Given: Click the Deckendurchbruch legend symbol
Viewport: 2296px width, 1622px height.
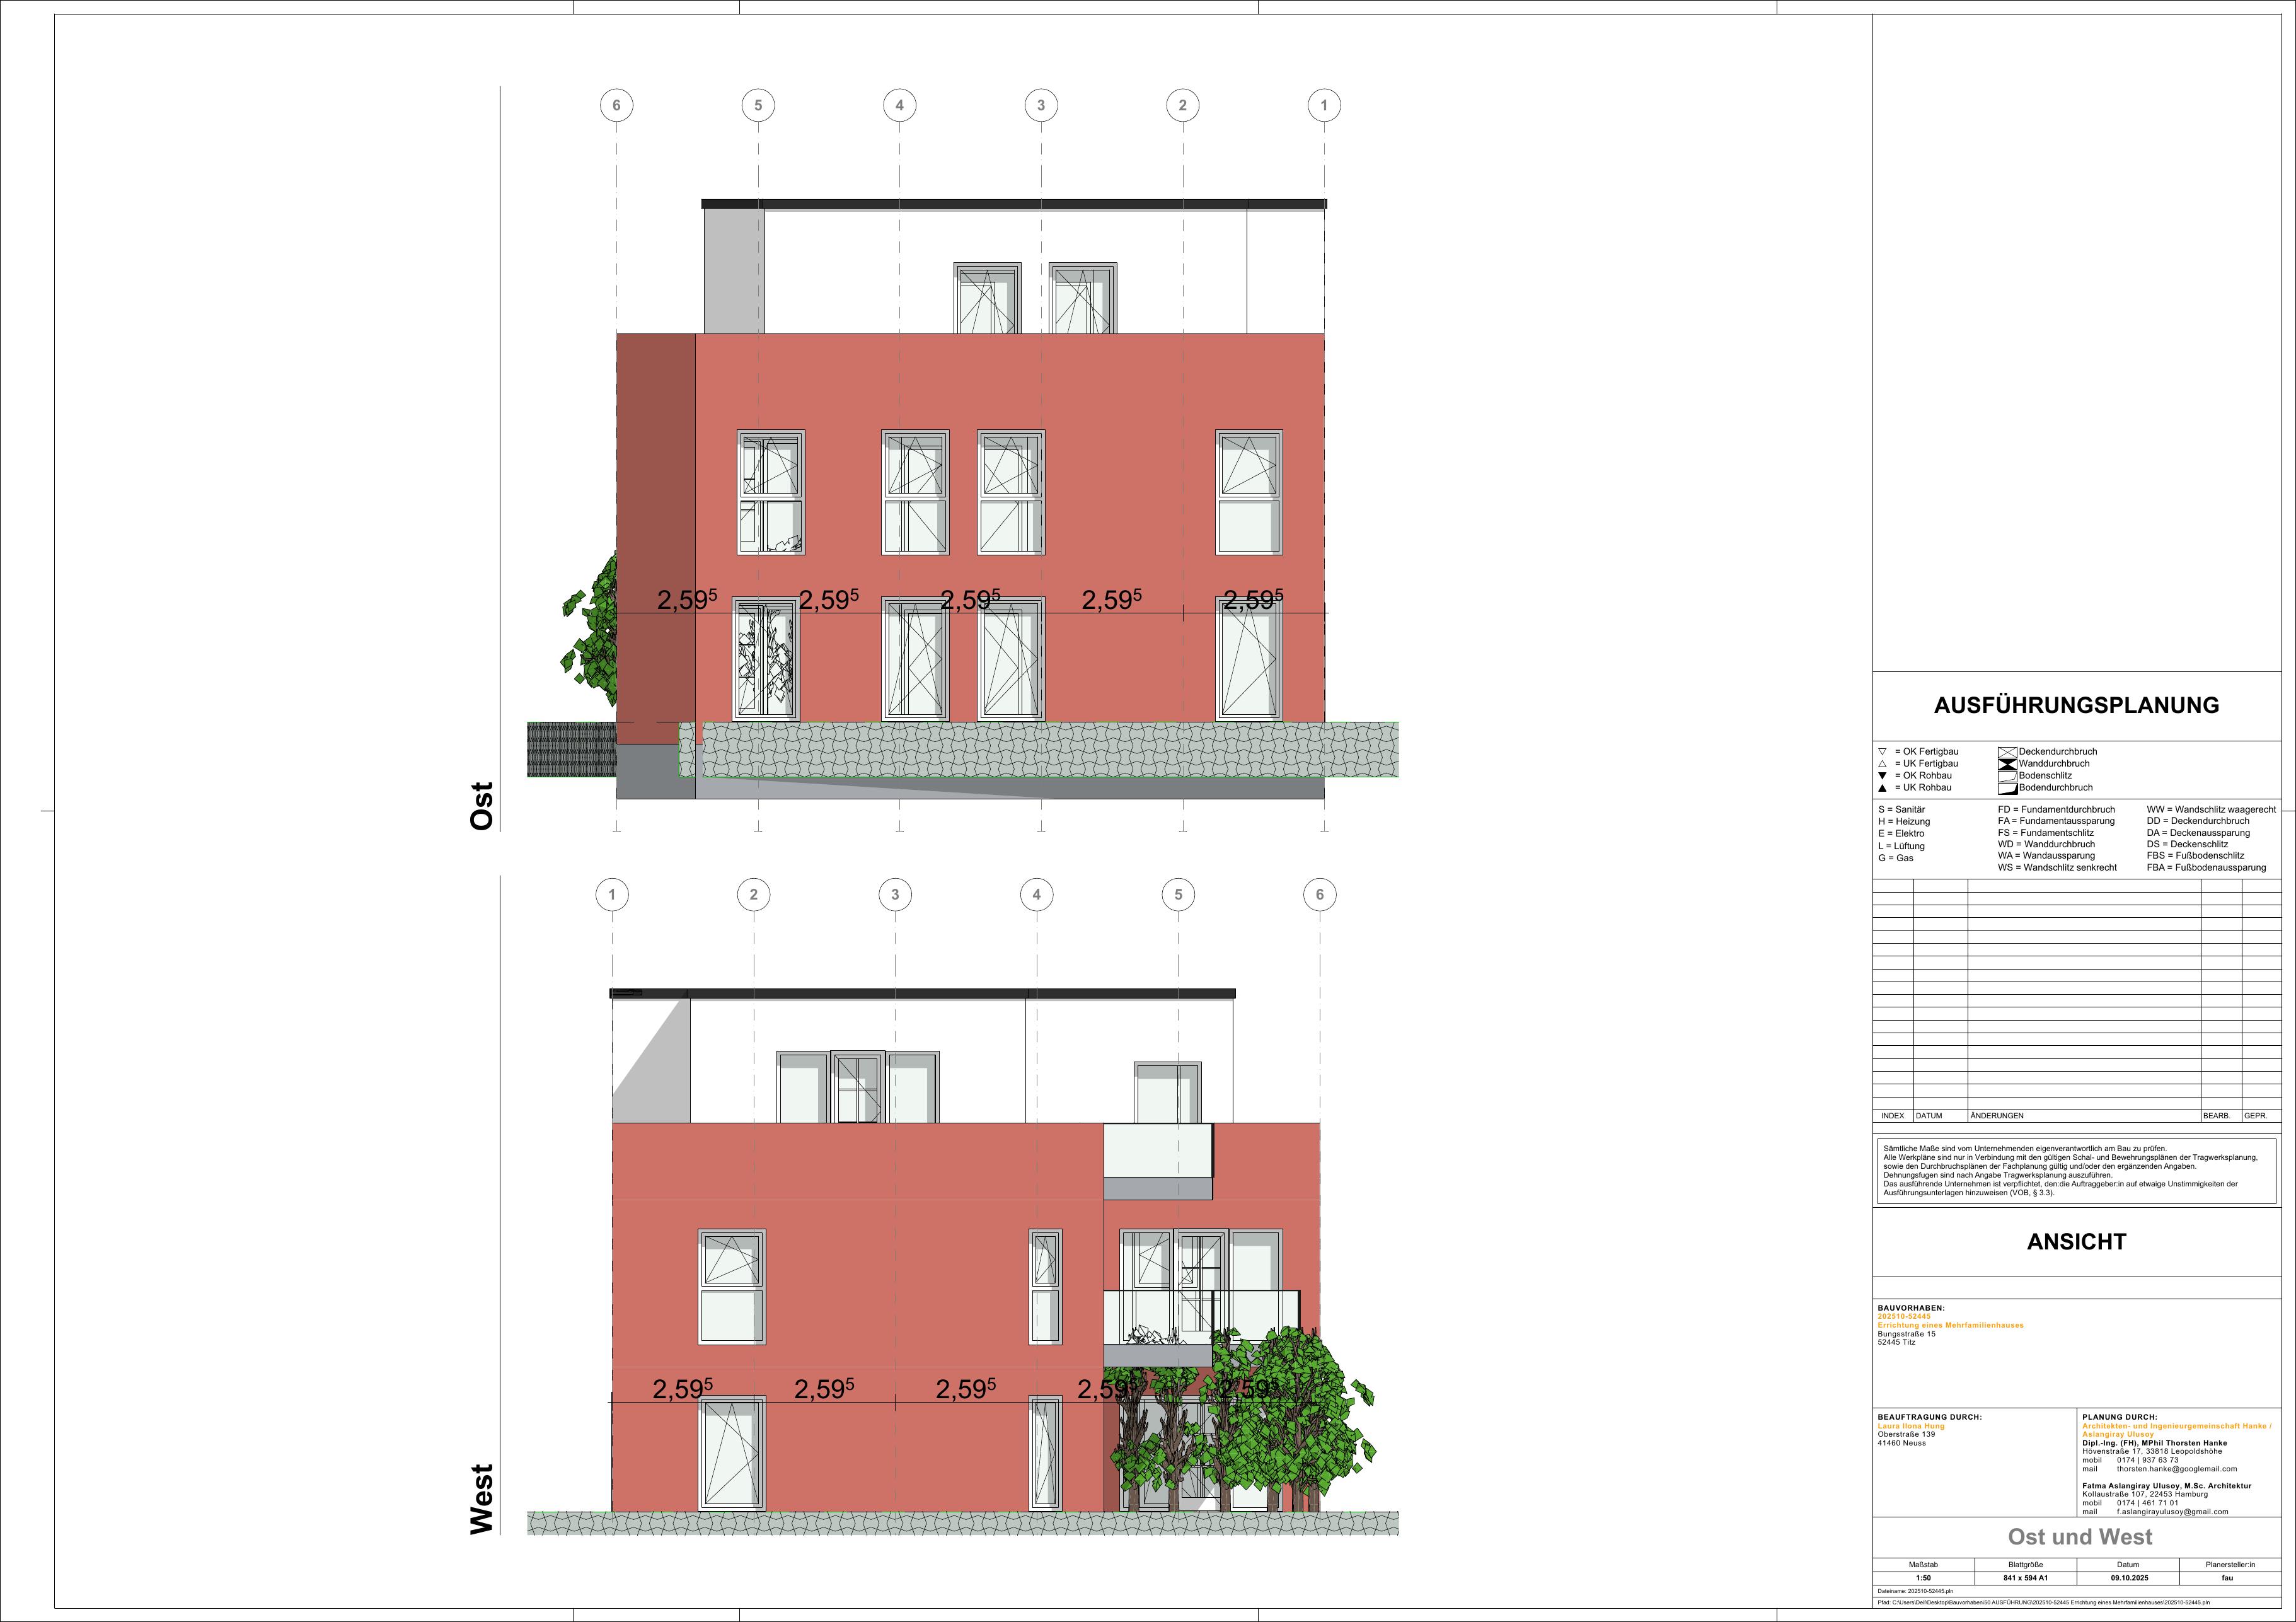Looking at the screenshot, I should point(2007,752).
